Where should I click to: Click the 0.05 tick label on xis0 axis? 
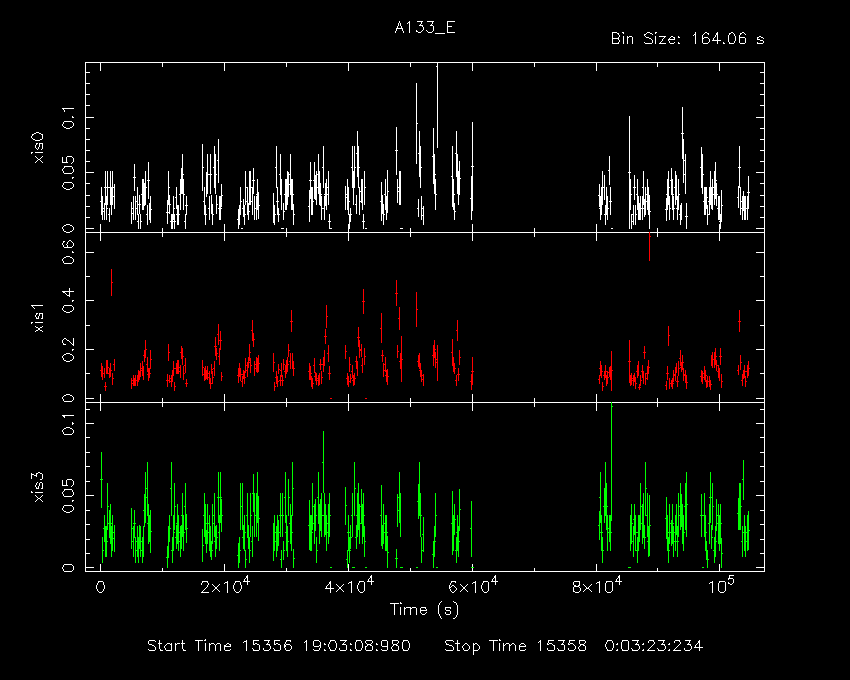pyautogui.click(x=69, y=173)
